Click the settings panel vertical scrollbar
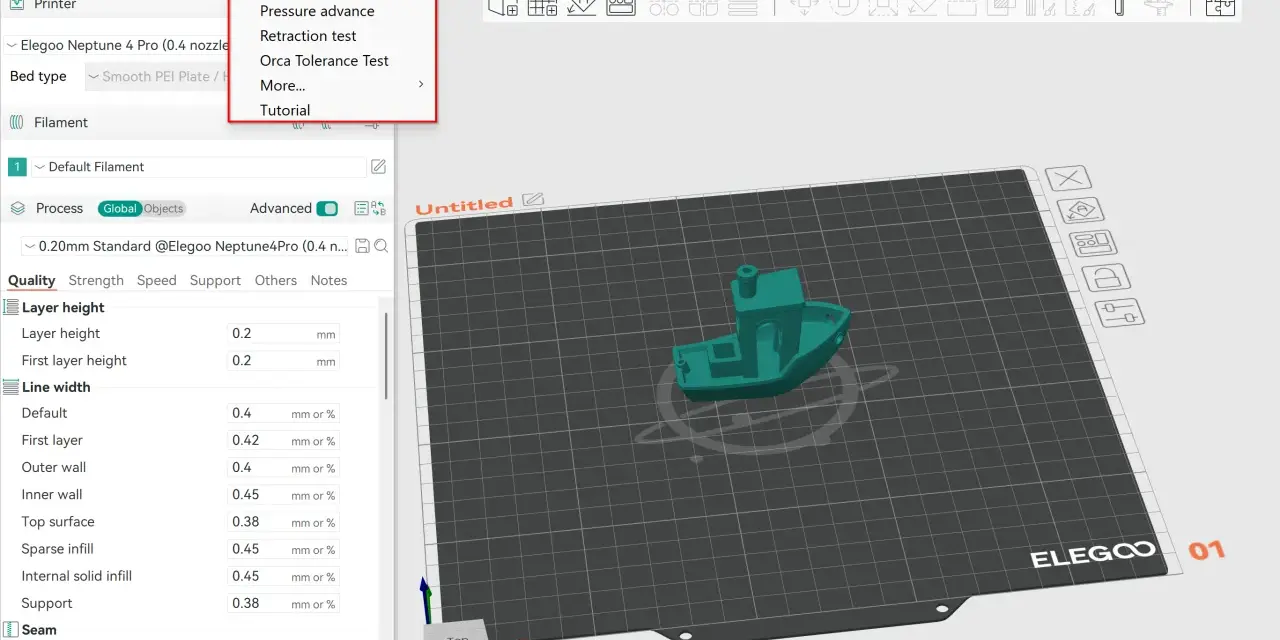 point(386,355)
